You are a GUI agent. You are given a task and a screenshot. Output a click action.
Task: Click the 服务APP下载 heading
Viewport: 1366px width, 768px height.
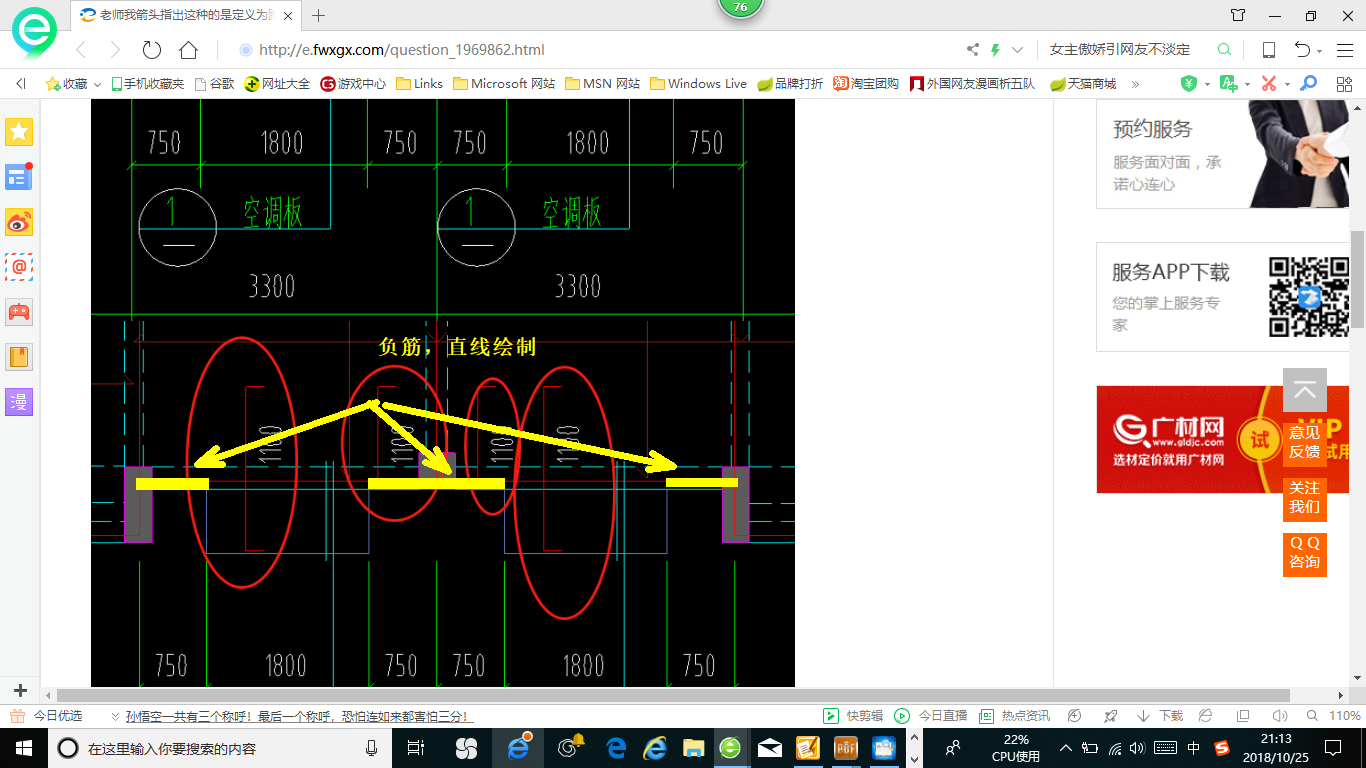[1171, 272]
